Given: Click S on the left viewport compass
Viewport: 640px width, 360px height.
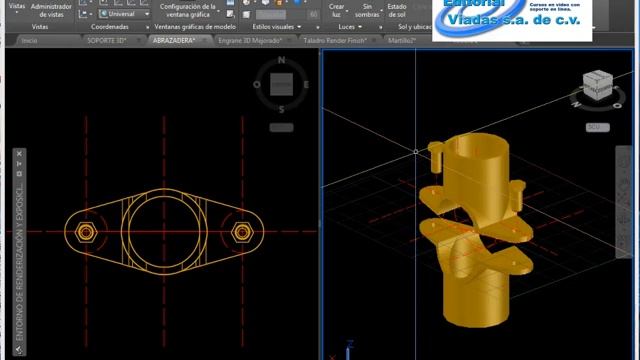Looking at the screenshot, I should click(281, 109).
